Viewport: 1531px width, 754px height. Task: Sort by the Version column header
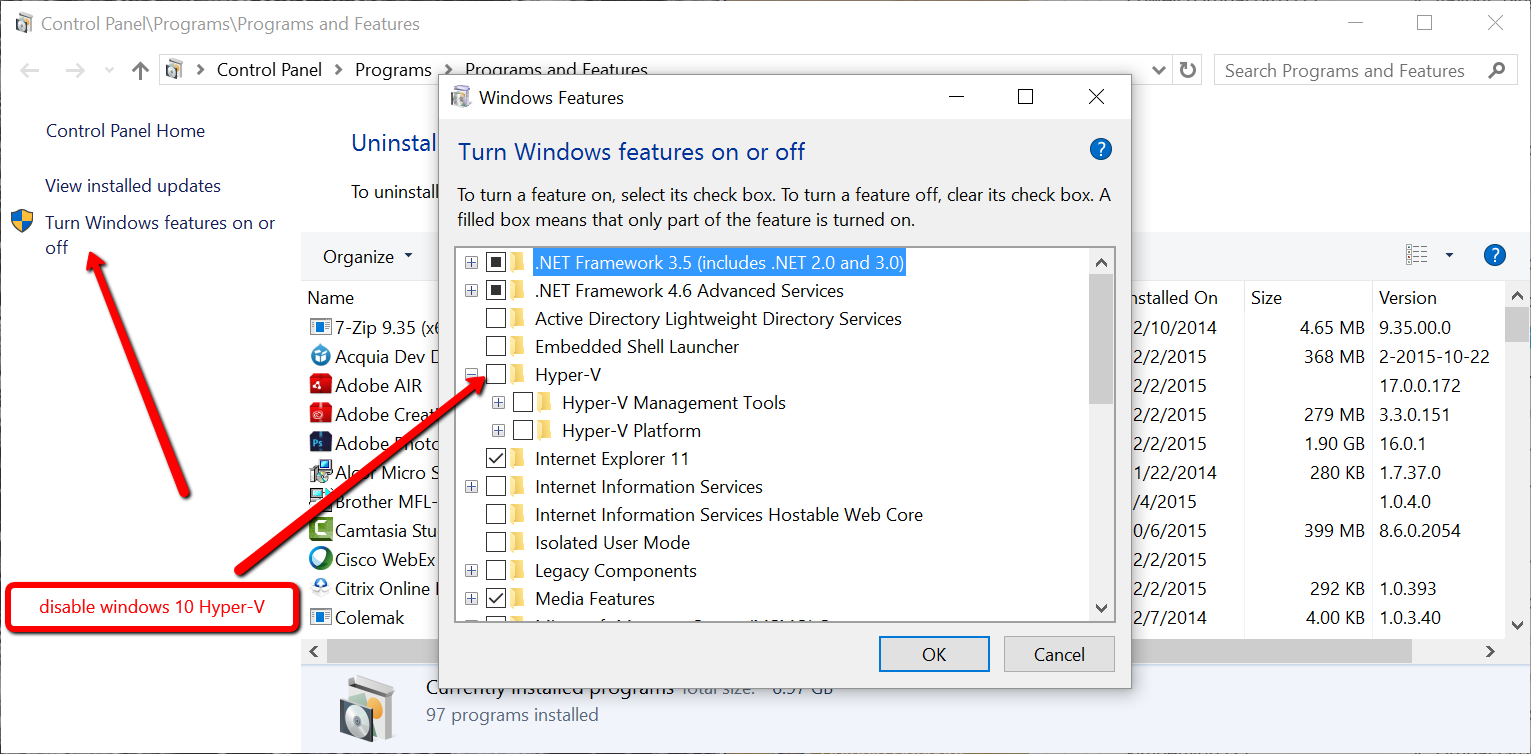(1407, 298)
